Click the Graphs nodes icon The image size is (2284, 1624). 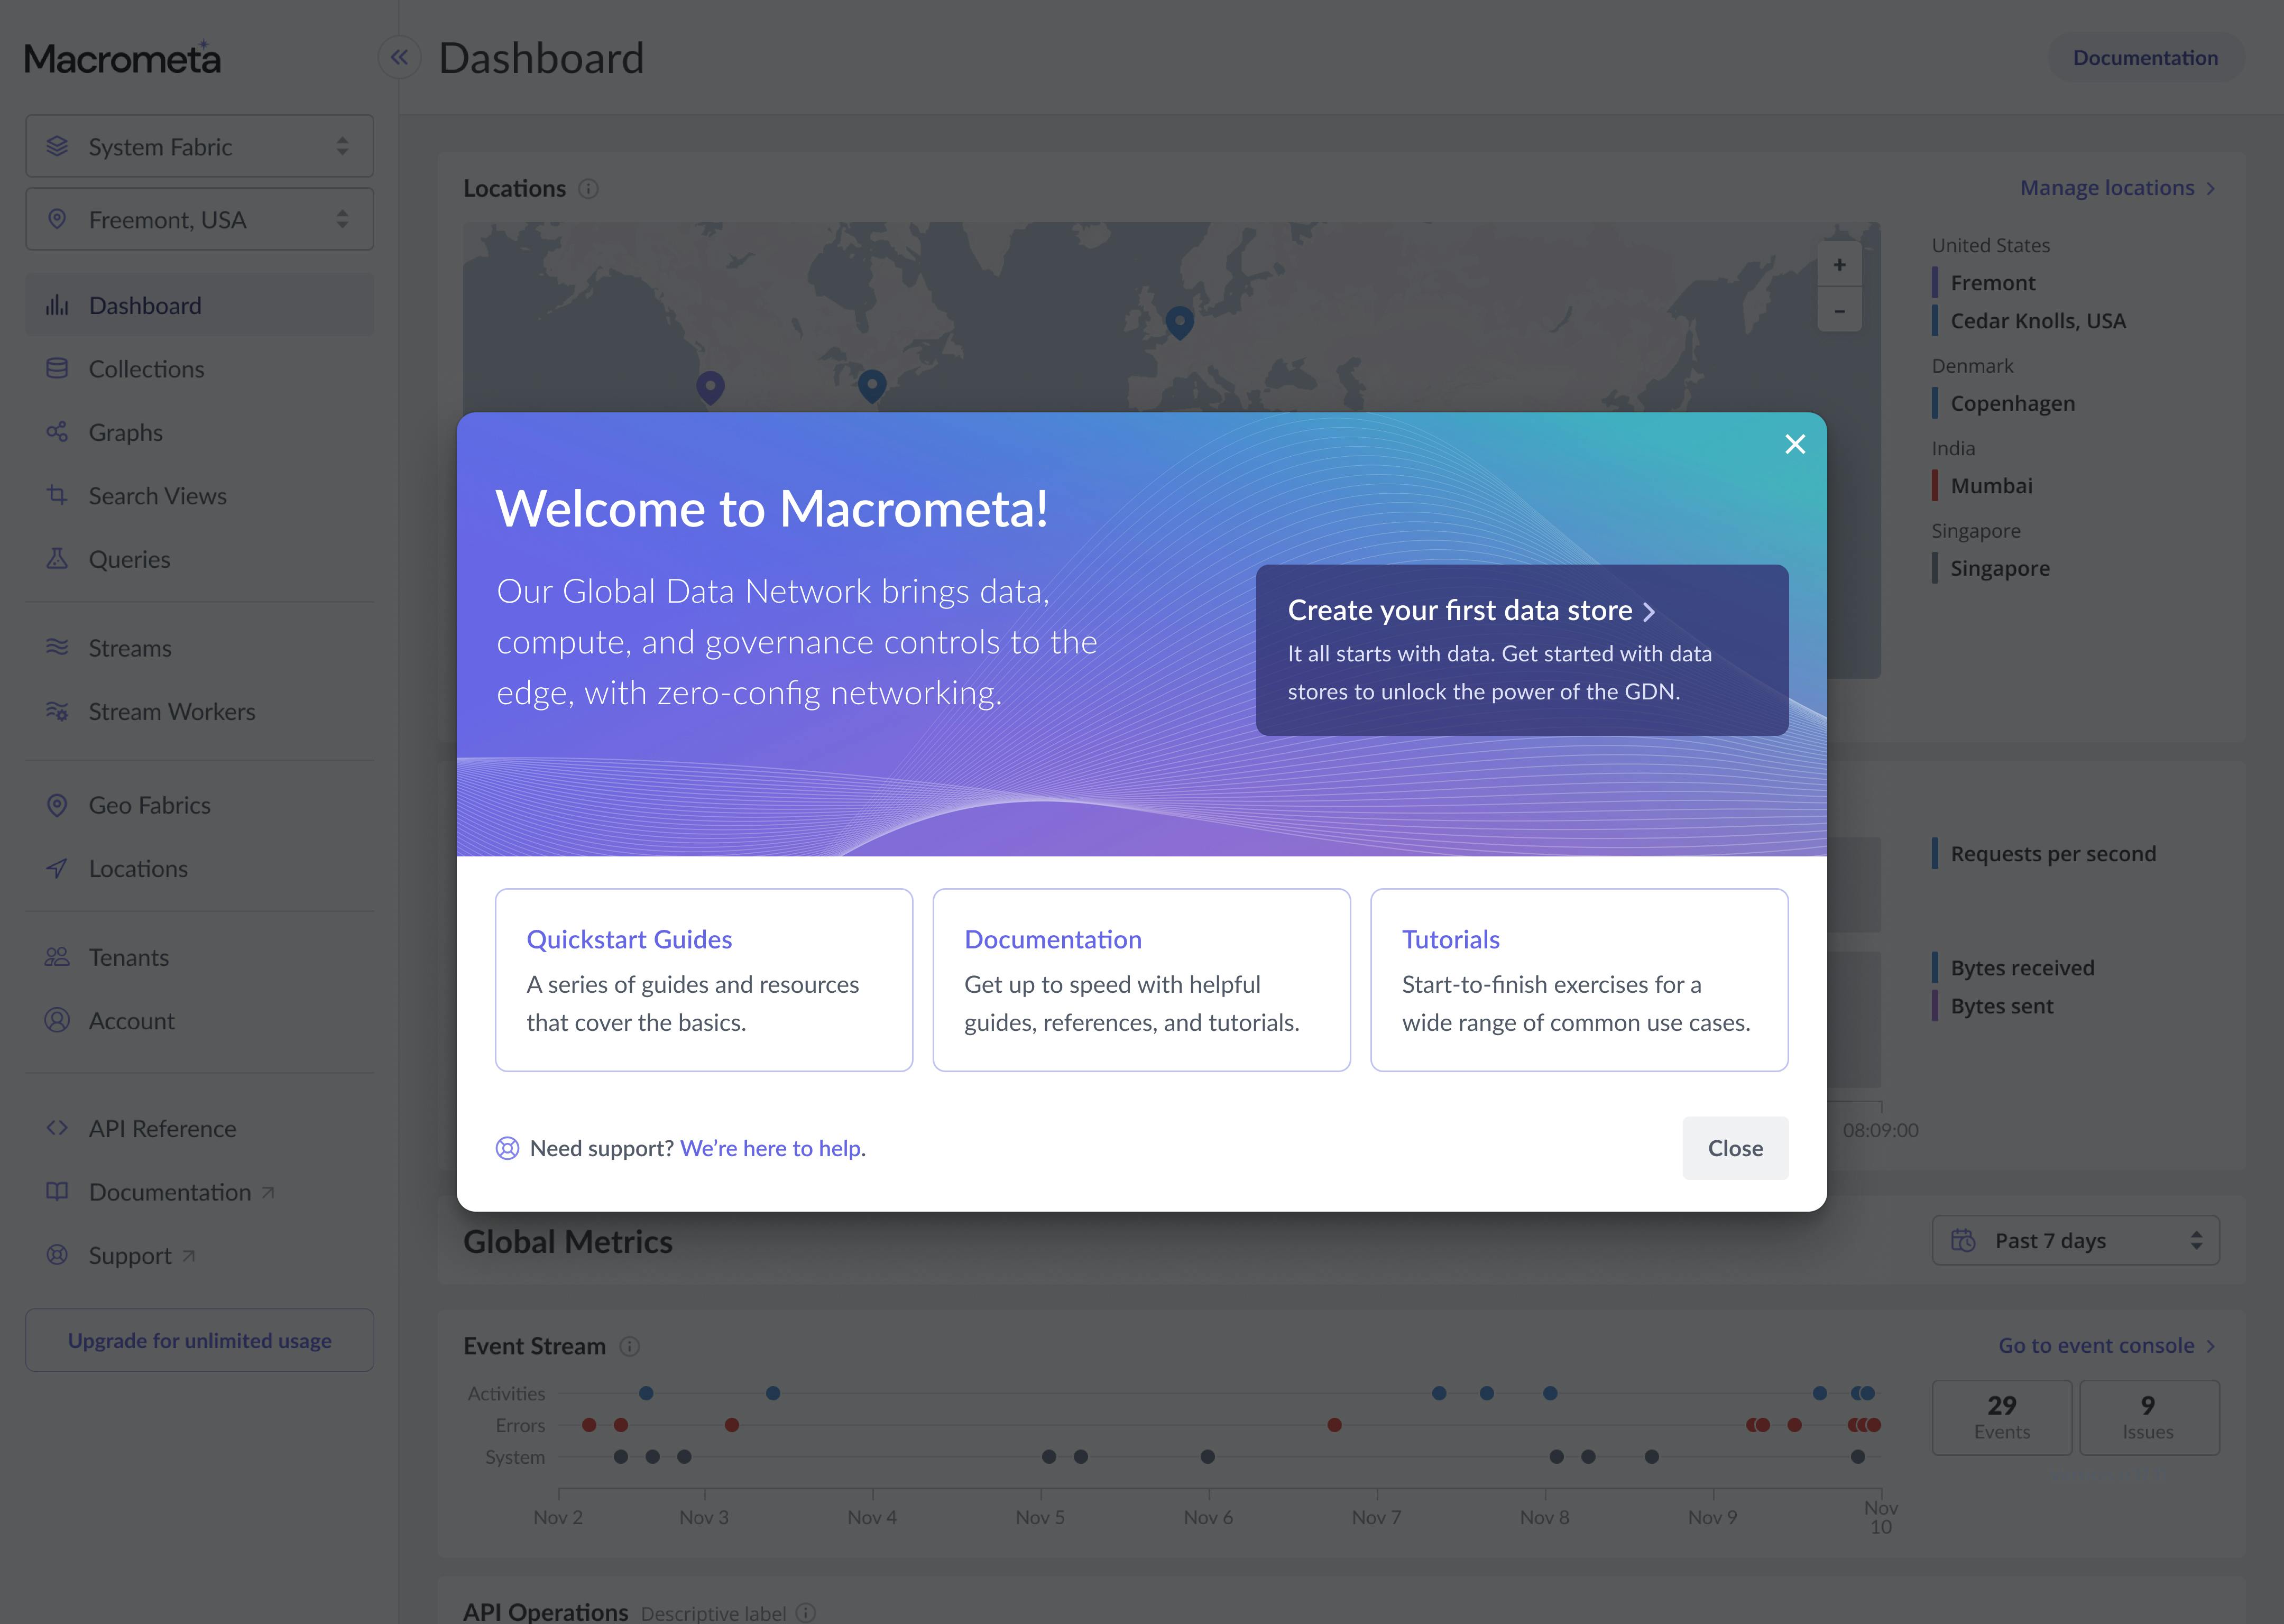click(x=57, y=432)
